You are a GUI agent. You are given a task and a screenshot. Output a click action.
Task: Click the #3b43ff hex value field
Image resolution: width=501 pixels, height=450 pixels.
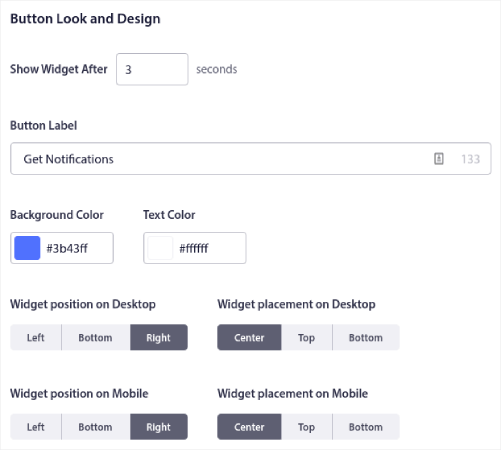pos(67,248)
